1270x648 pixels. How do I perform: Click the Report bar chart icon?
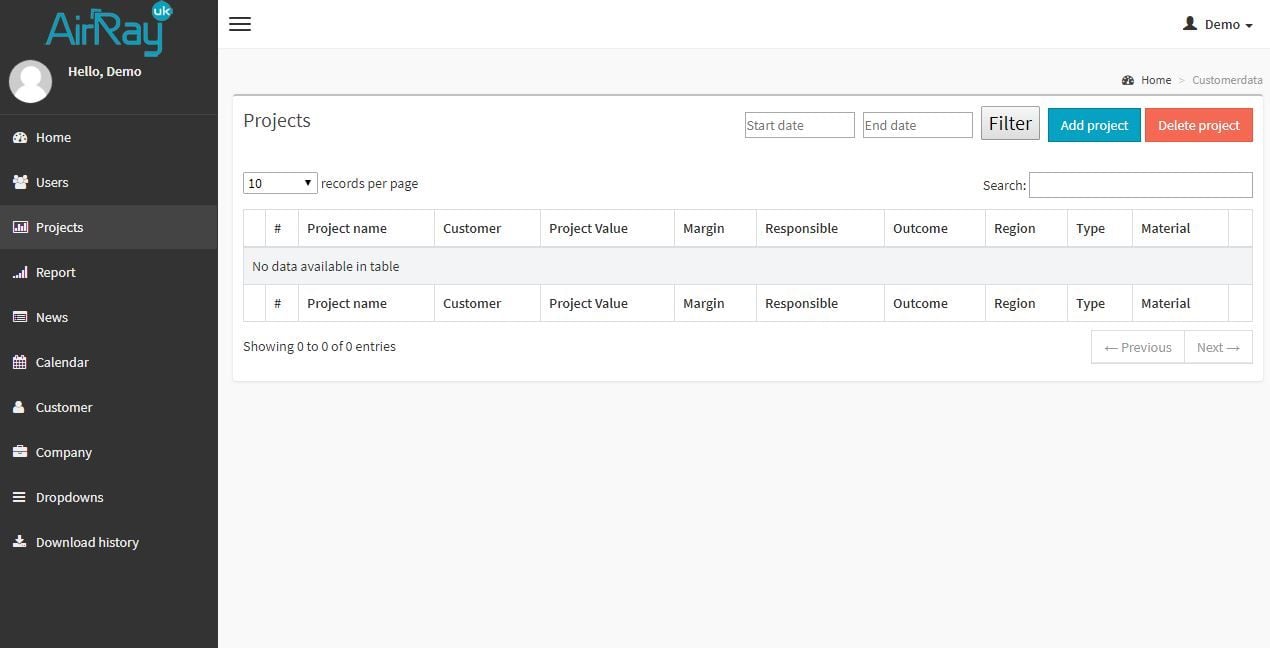tap(20, 273)
